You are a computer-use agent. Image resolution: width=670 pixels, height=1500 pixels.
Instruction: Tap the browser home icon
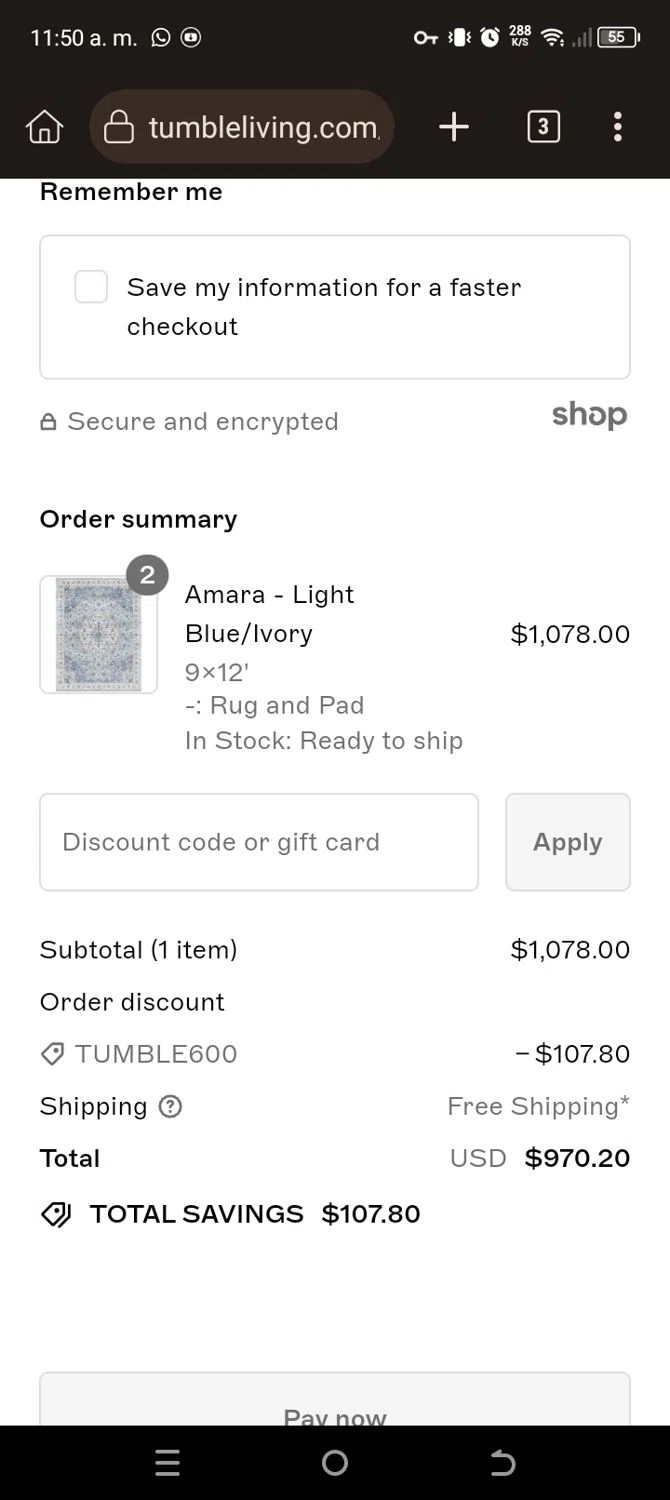[44, 127]
